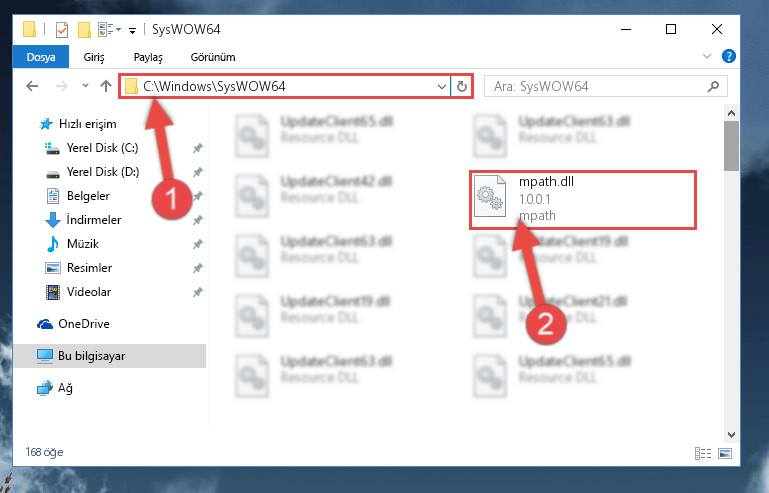The width and height of the screenshot is (769, 493).
Task: Go back with the left arrow
Action: click(x=32, y=86)
